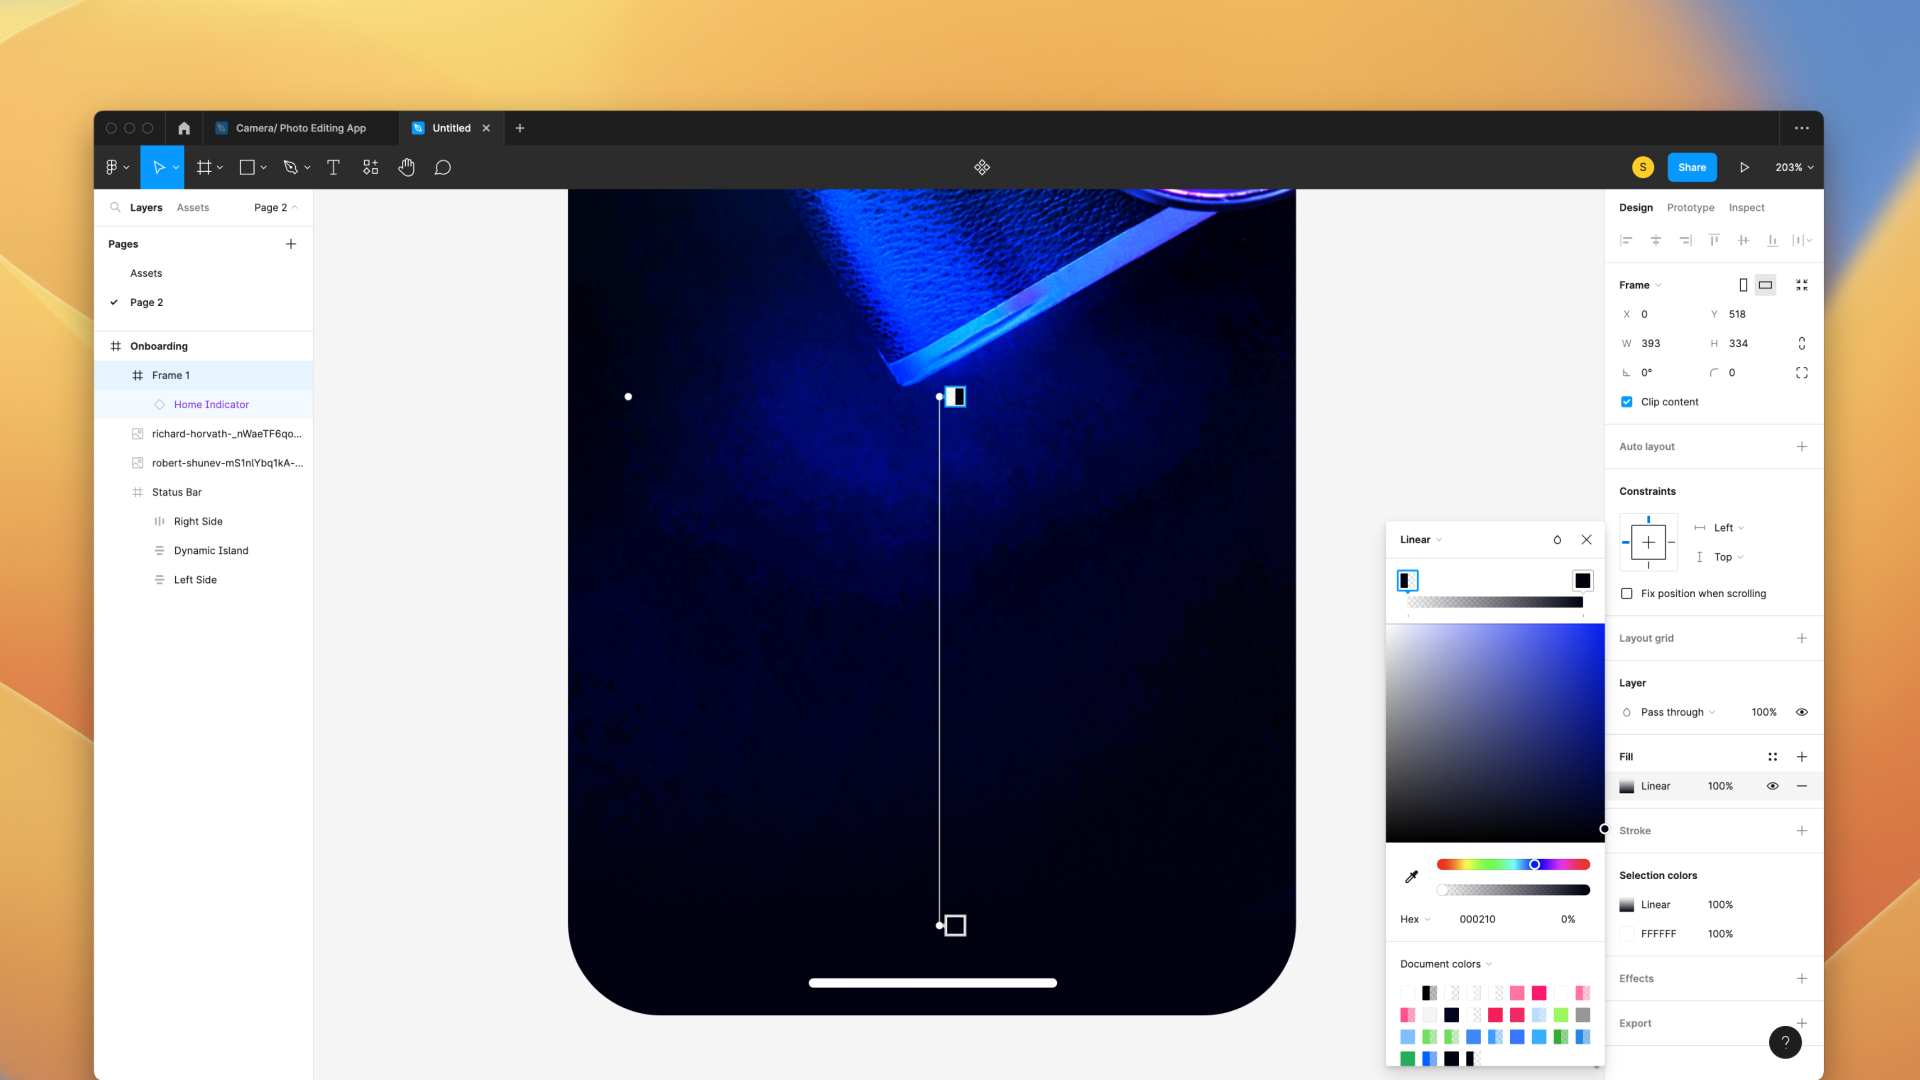Click resize to fit frame icon
The height and width of the screenshot is (1080, 1920).
[1801, 285]
